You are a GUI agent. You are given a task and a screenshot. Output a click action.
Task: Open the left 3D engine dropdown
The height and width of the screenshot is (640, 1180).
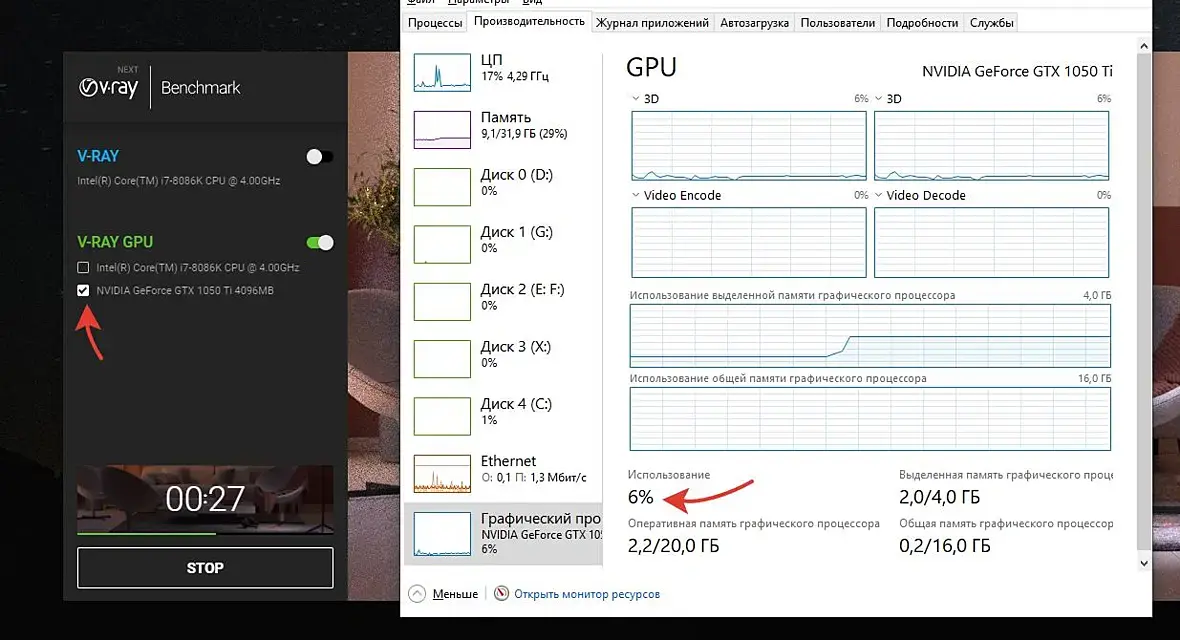pyautogui.click(x=636, y=99)
